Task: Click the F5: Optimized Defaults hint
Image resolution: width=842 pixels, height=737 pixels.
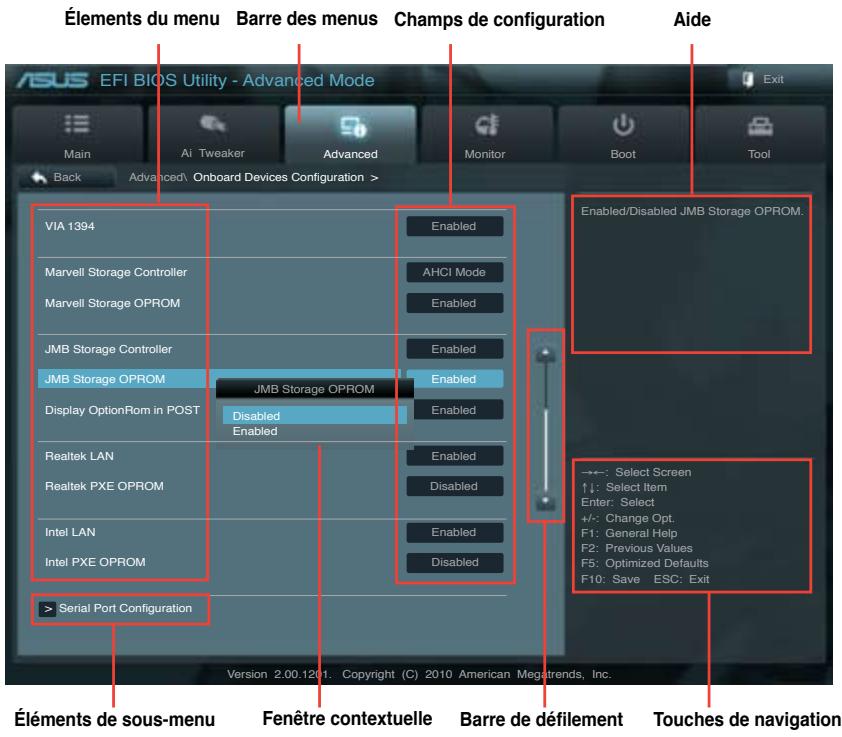Action: tap(644, 563)
